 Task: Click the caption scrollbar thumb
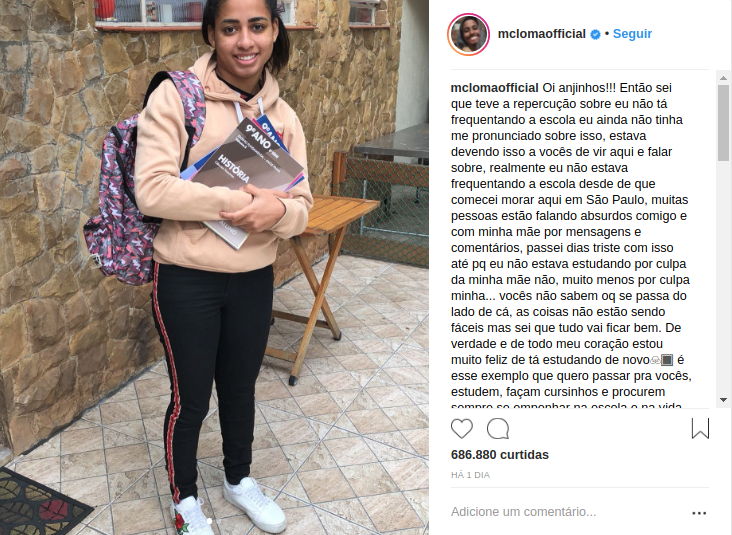click(x=724, y=123)
